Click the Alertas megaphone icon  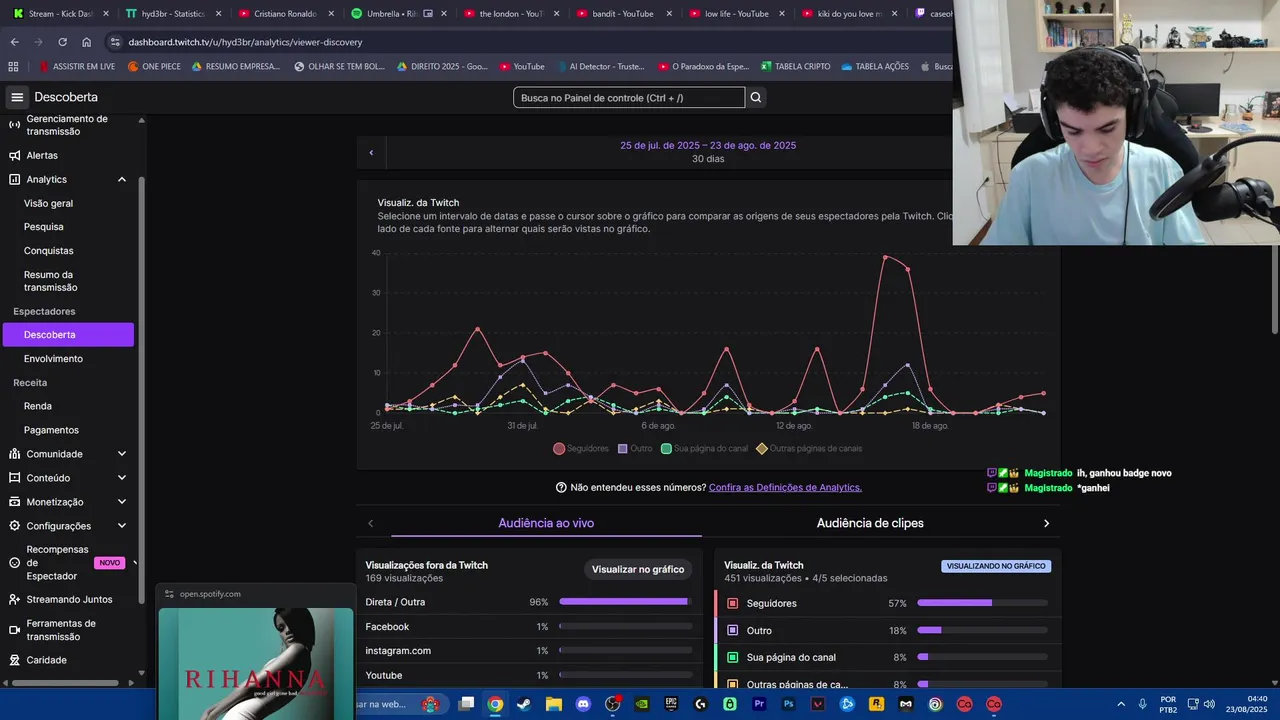point(14,155)
